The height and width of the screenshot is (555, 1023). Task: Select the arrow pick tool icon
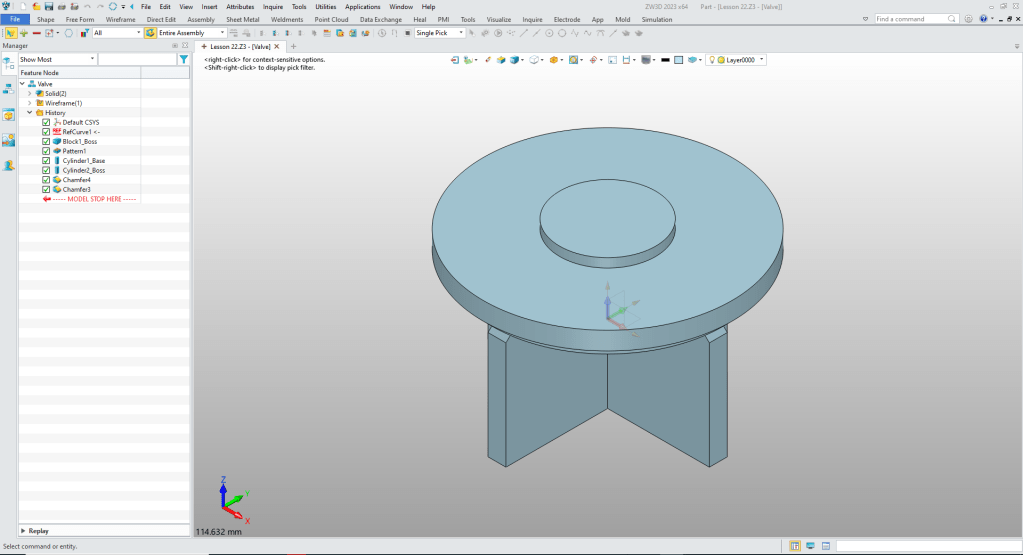click(9, 33)
